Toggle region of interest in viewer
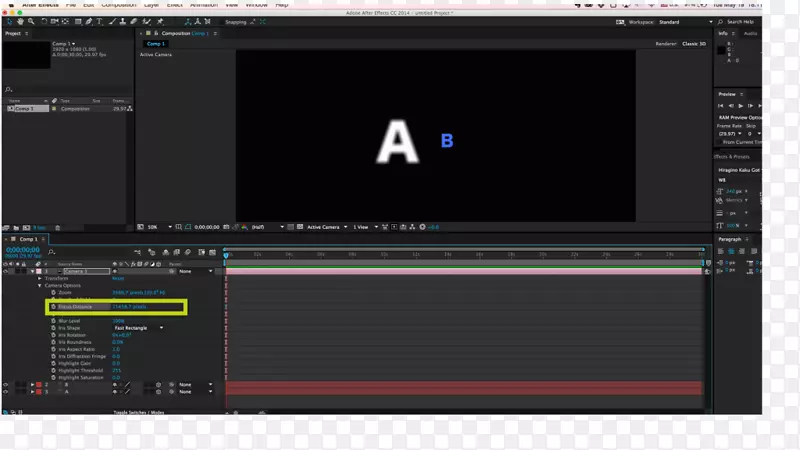The image size is (800, 450). coord(290,227)
